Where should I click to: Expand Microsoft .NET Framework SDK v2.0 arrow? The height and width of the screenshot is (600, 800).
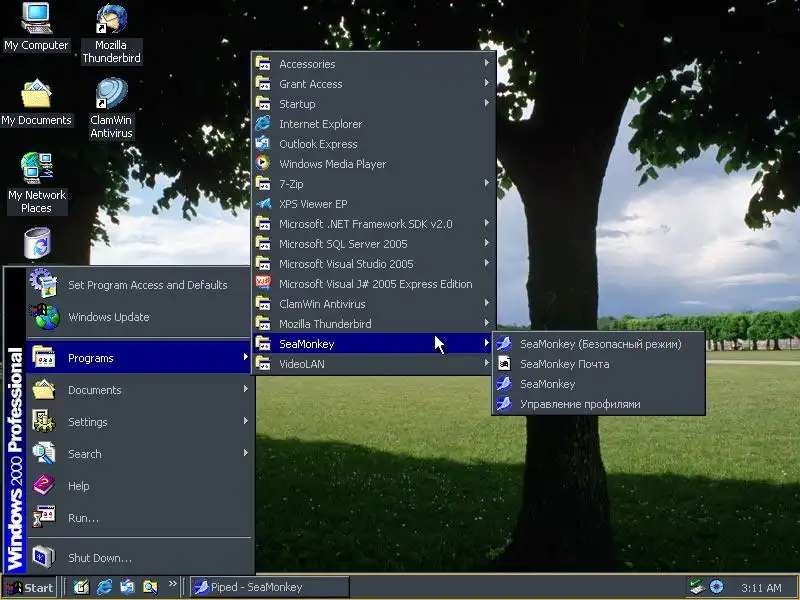[x=487, y=223]
